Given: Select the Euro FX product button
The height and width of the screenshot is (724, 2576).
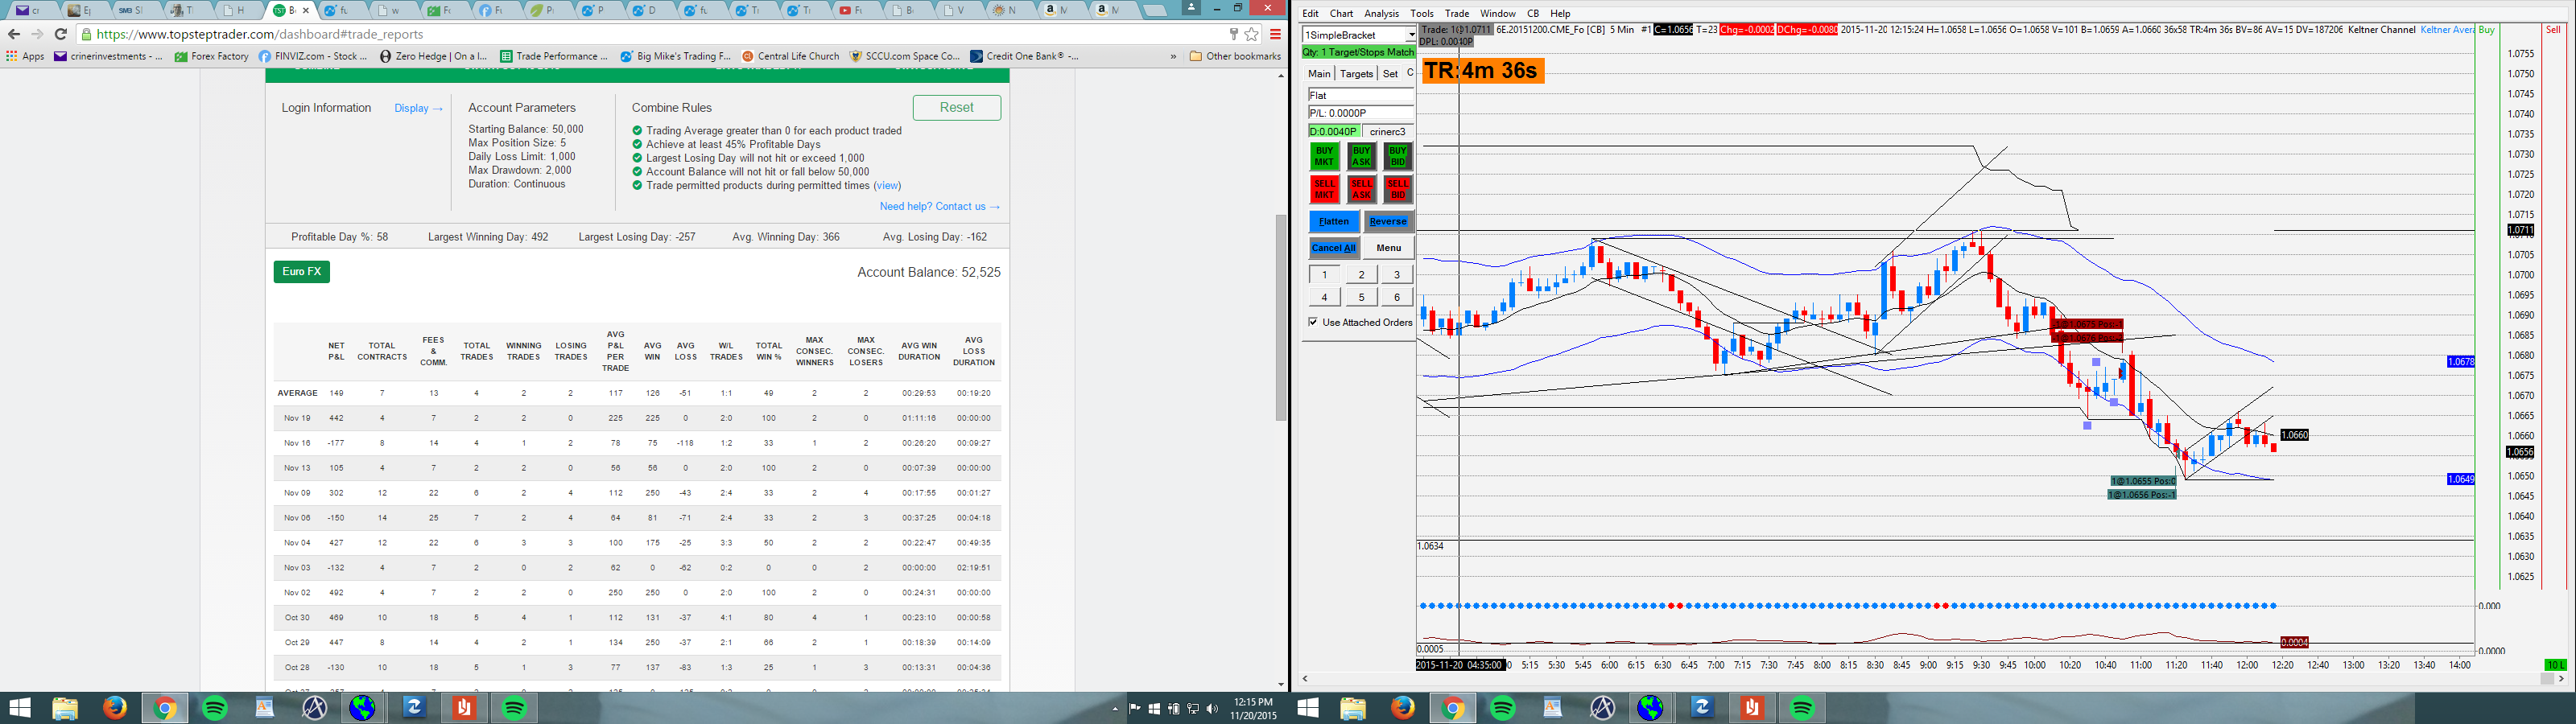Looking at the screenshot, I should pyautogui.click(x=302, y=272).
